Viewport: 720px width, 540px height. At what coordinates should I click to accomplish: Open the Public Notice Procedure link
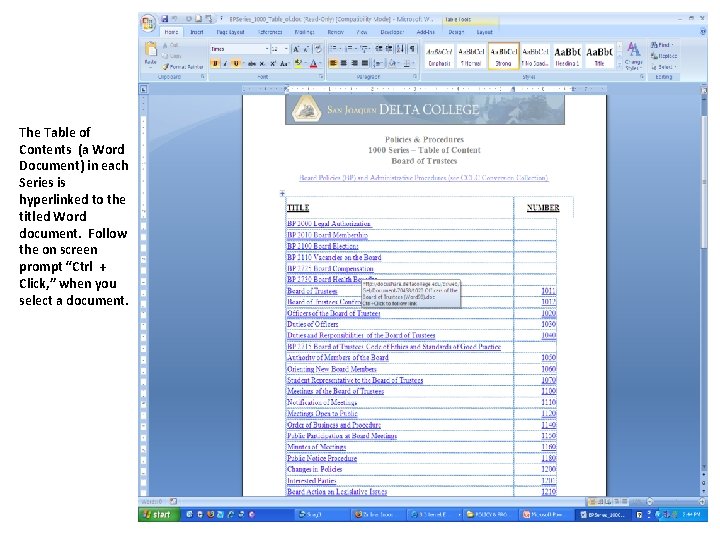tap(322, 458)
